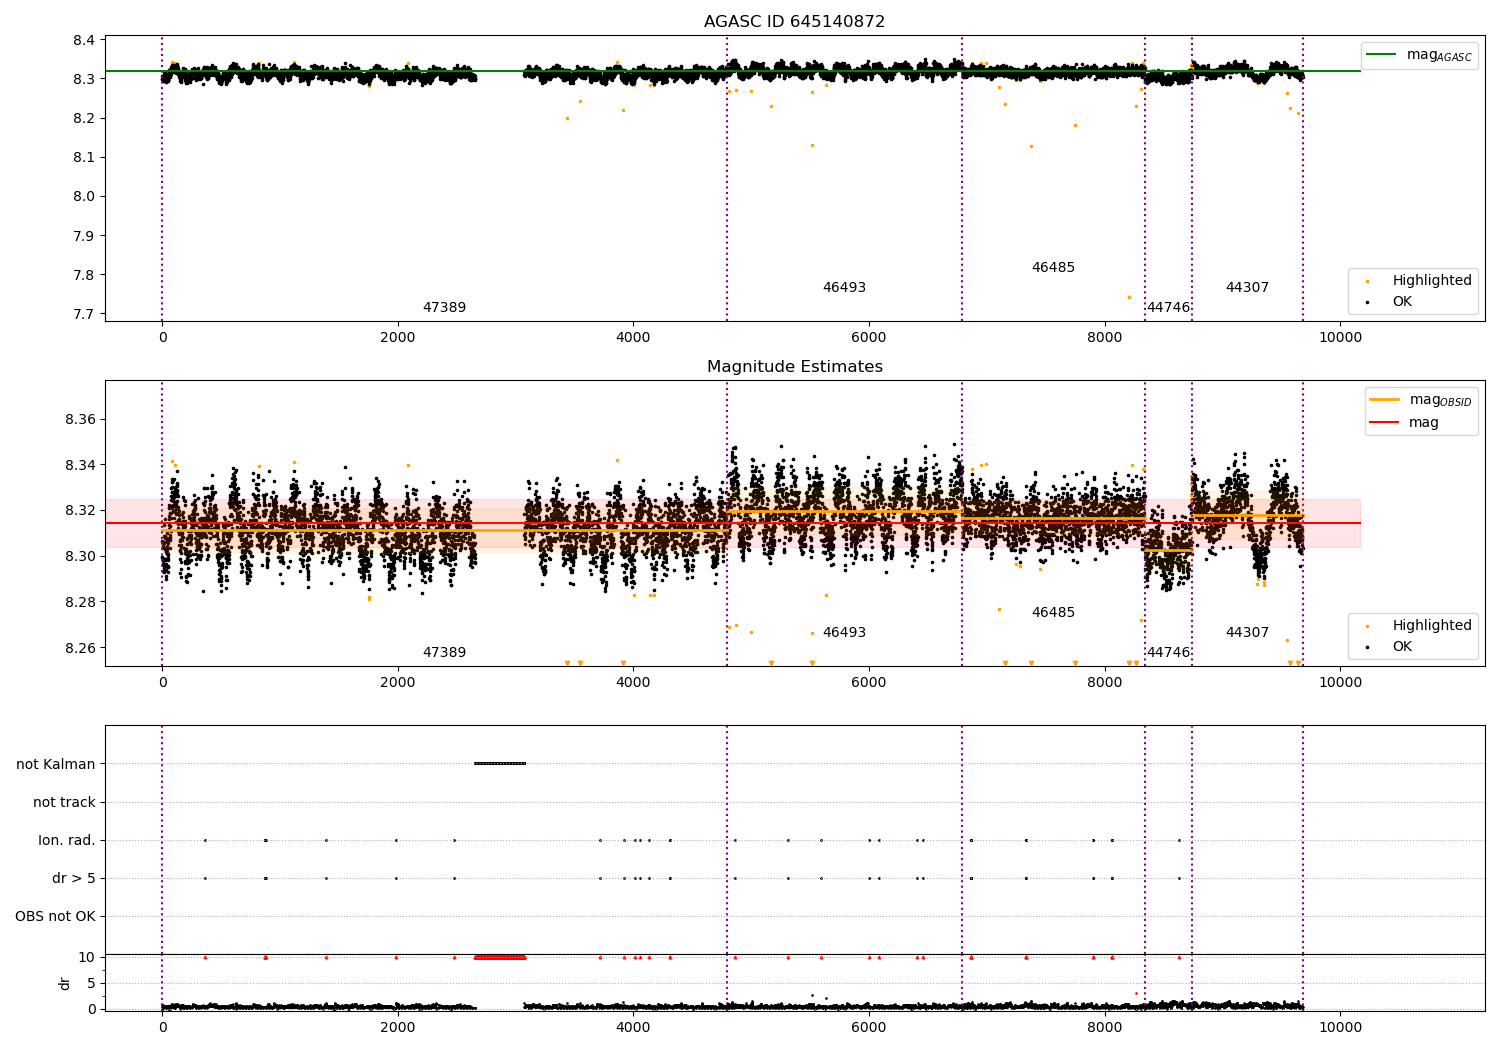Click the 8.4 y-axis tick label

pyautogui.click(x=84, y=40)
